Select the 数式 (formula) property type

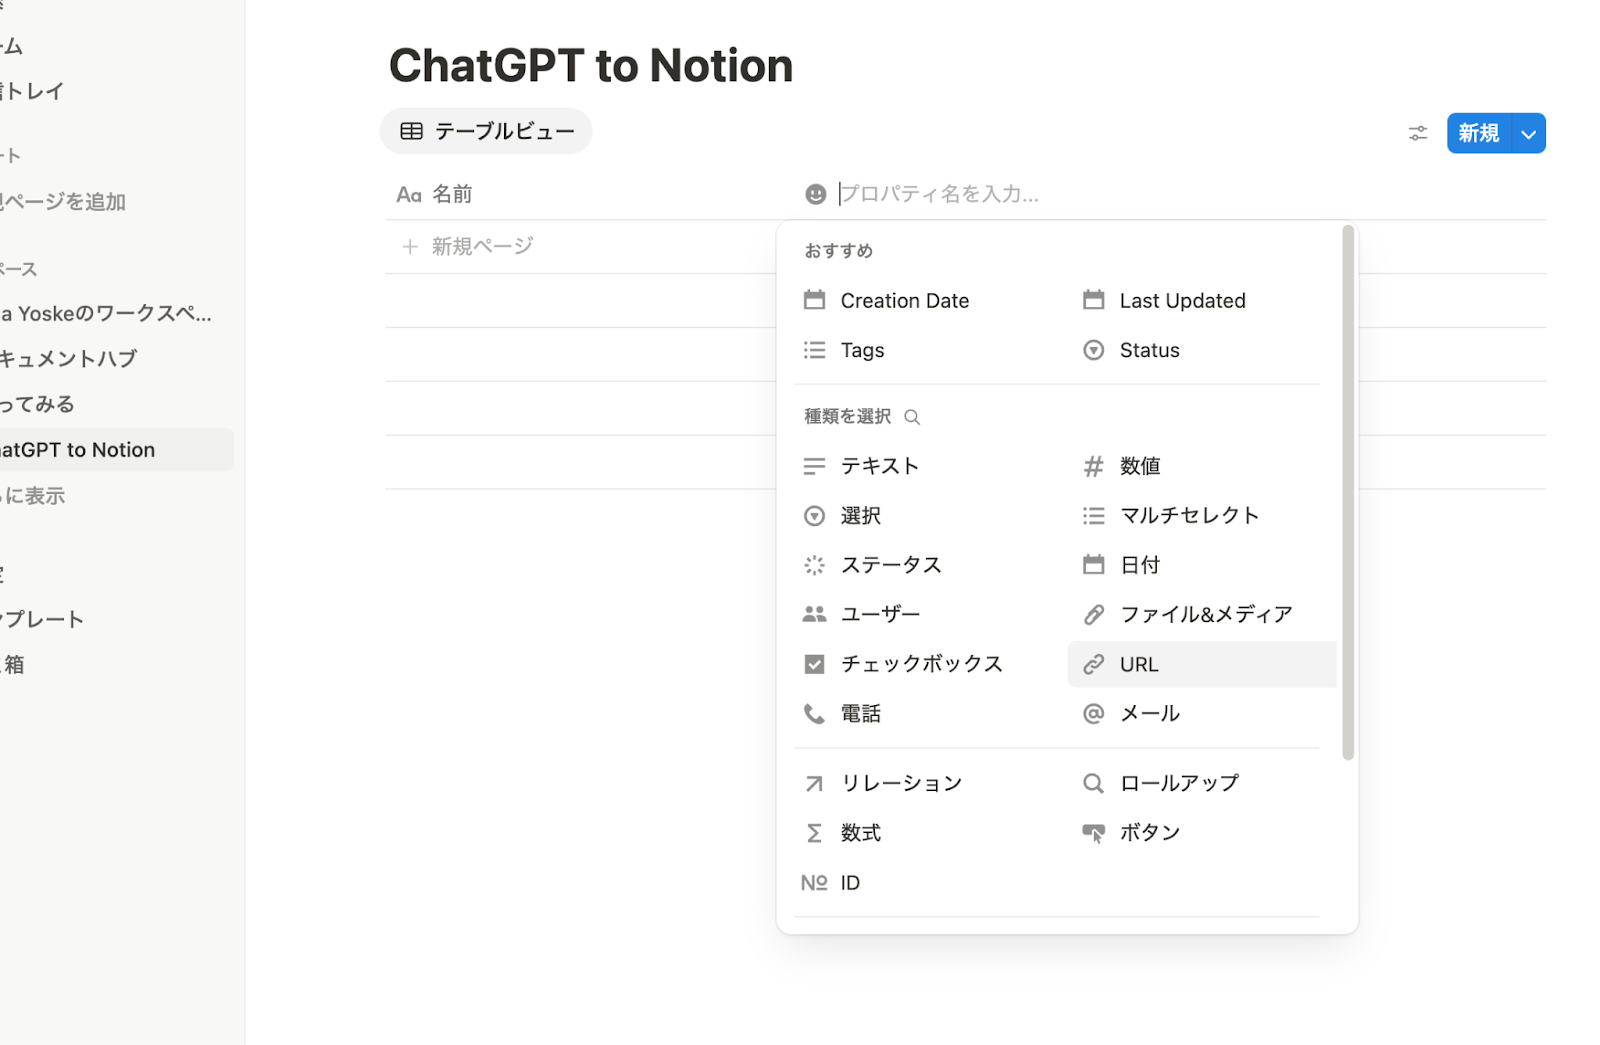861,832
